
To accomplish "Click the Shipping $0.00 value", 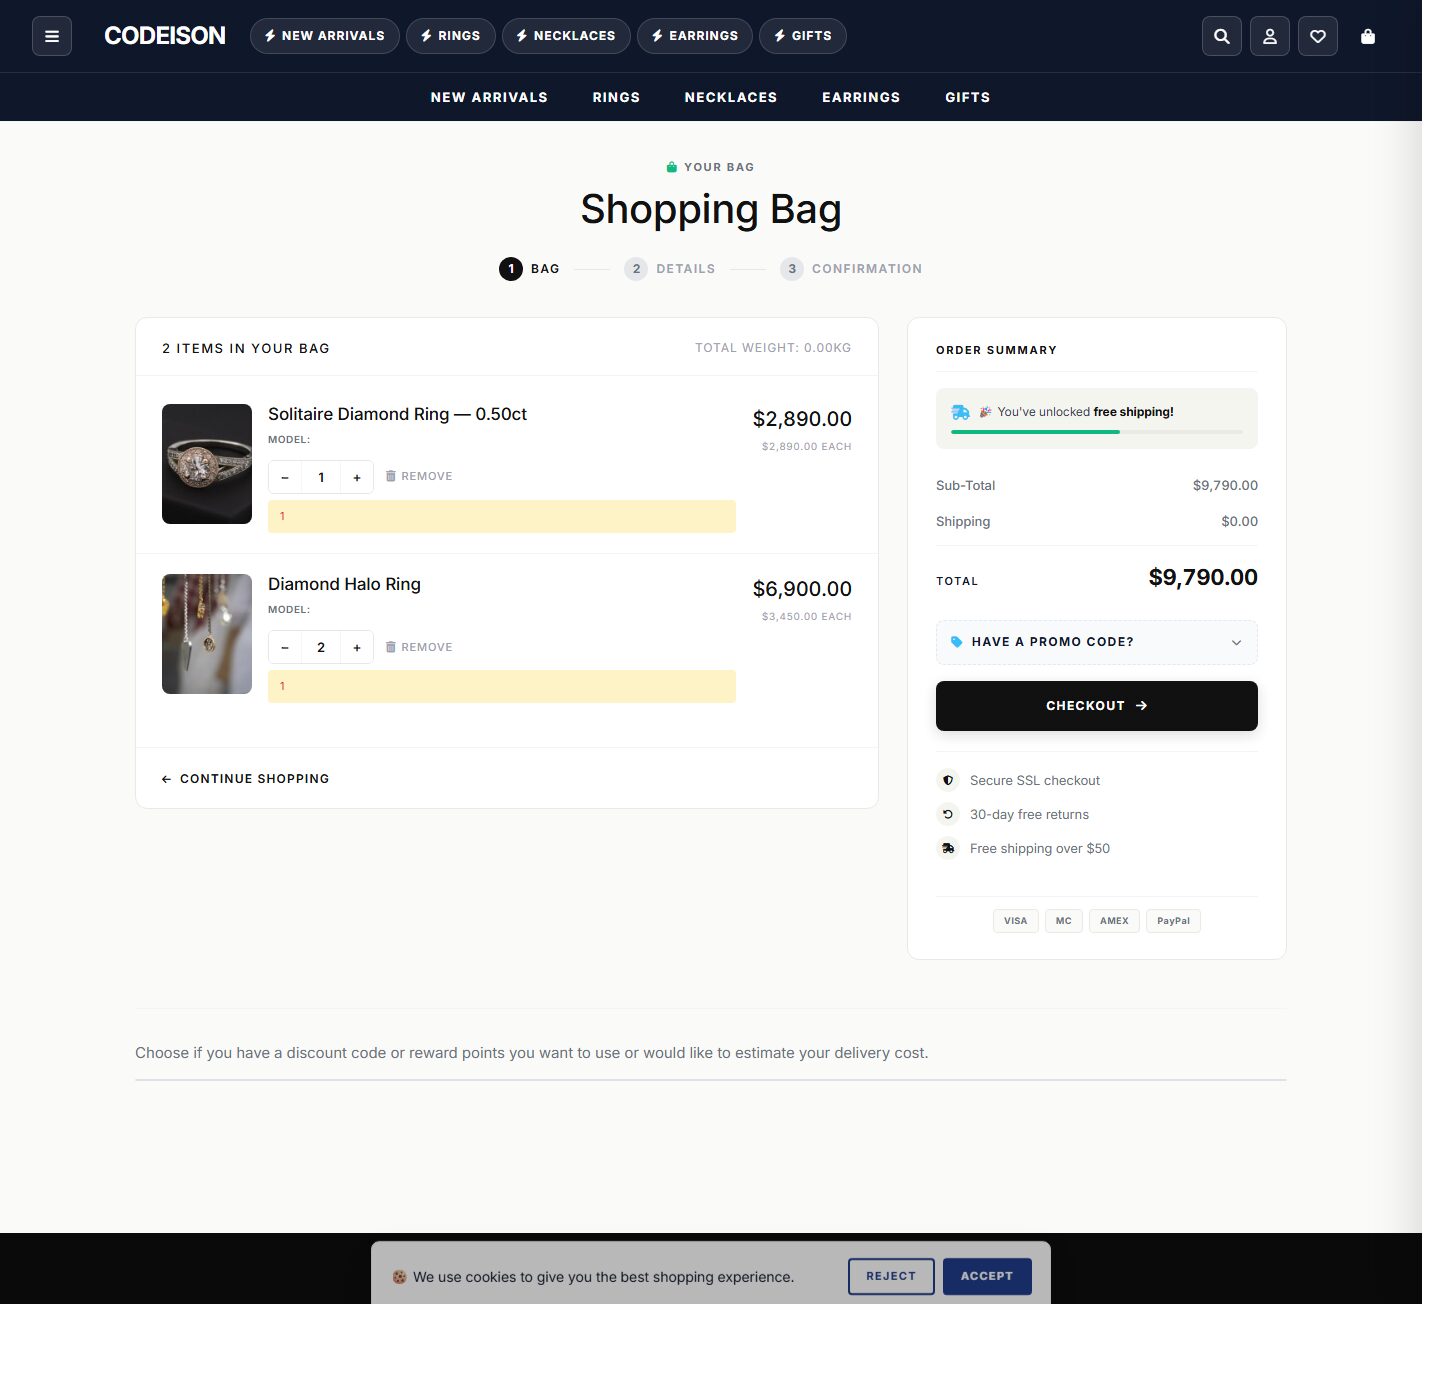I will click(x=1239, y=521).
